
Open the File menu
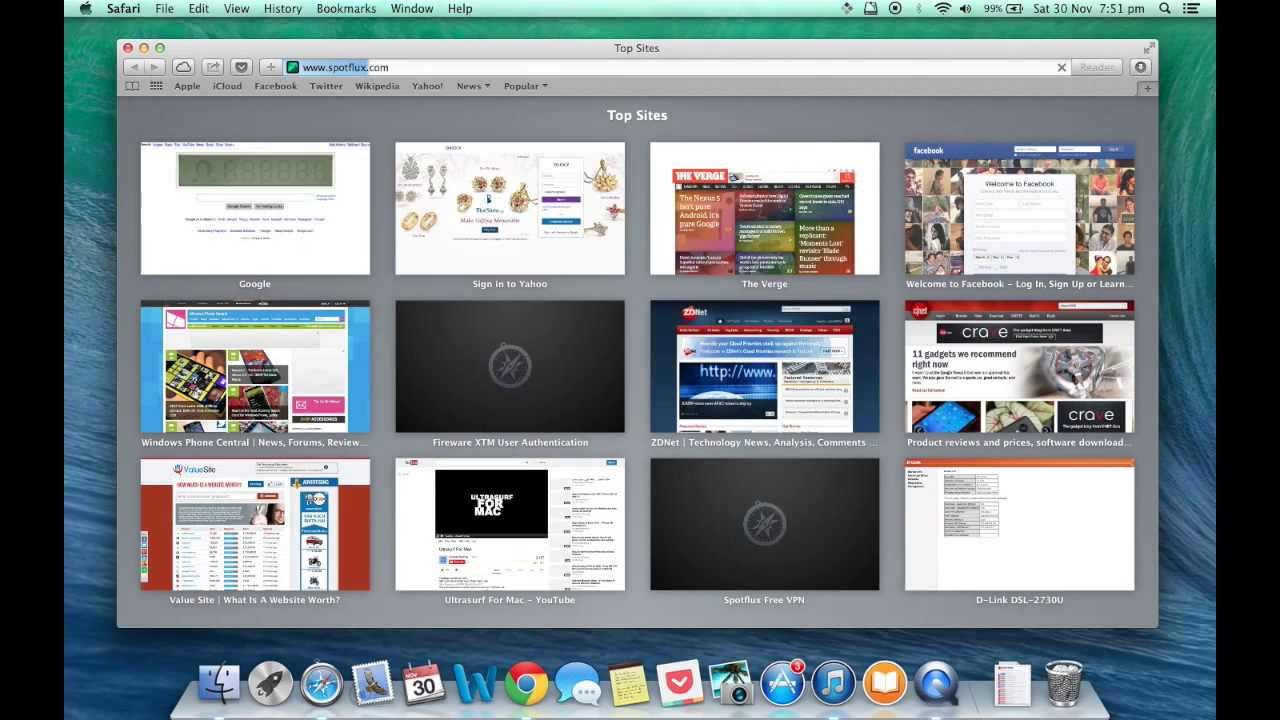(164, 8)
